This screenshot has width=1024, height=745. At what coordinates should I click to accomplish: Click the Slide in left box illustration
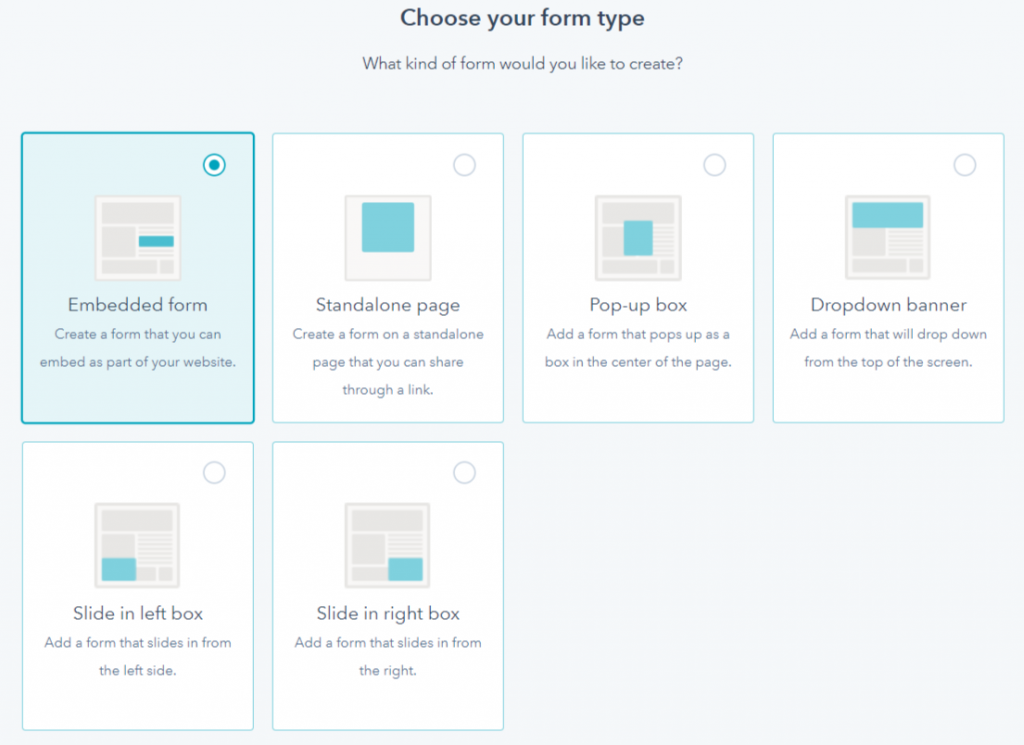tap(137, 545)
